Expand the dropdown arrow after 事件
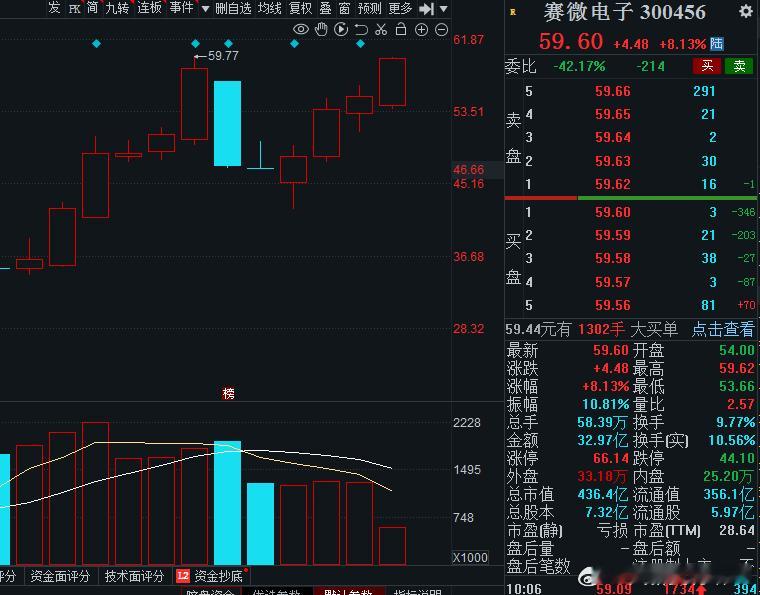This screenshot has width=760, height=595. tap(205, 9)
